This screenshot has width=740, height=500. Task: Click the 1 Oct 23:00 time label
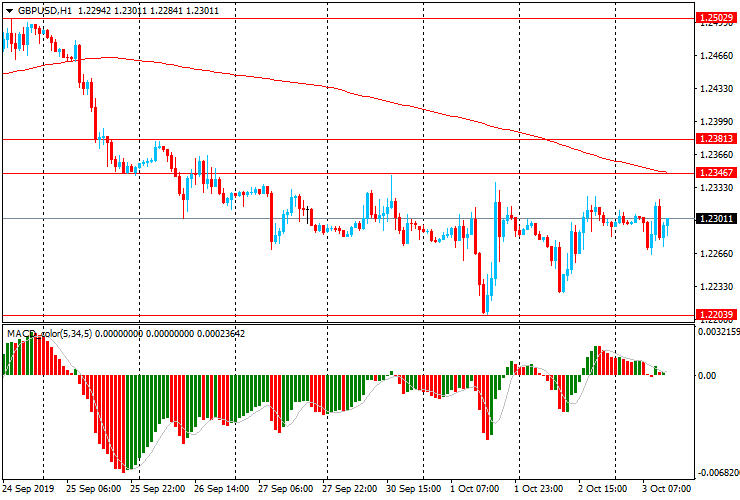[538, 489]
